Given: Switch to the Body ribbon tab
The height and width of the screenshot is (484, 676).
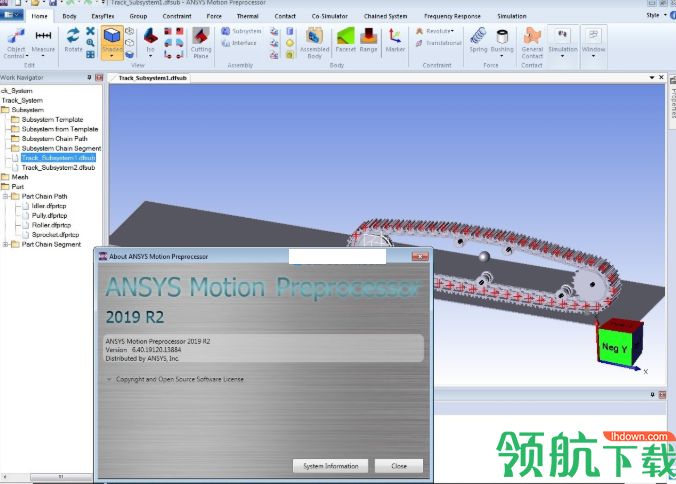Looking at the screenshot, I should click(69, 16).
